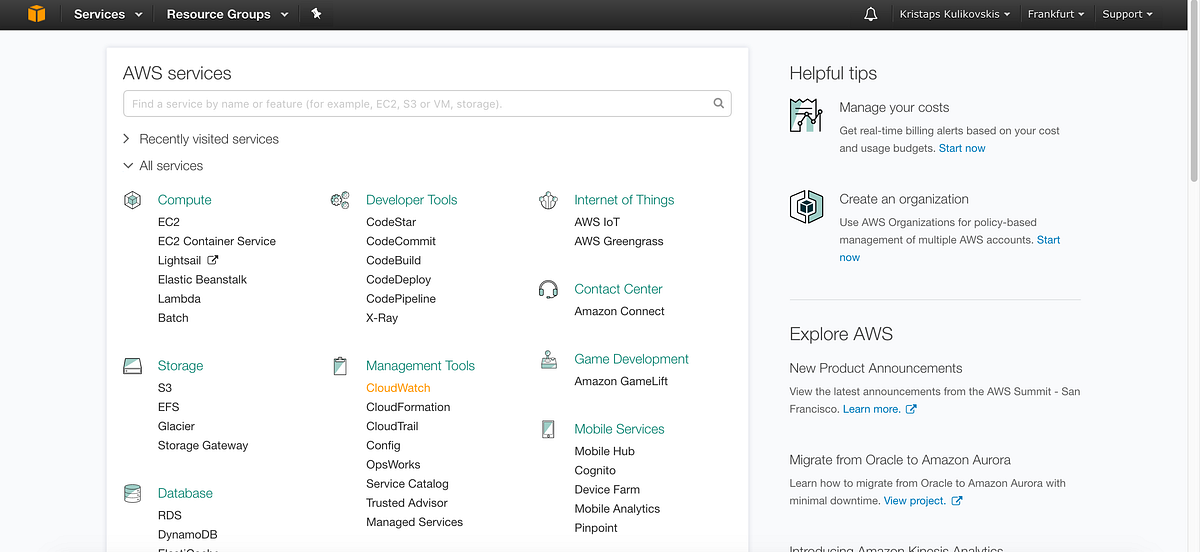Open Service Catalog
Screen dimensions: 1200x552
coord(407,484)
